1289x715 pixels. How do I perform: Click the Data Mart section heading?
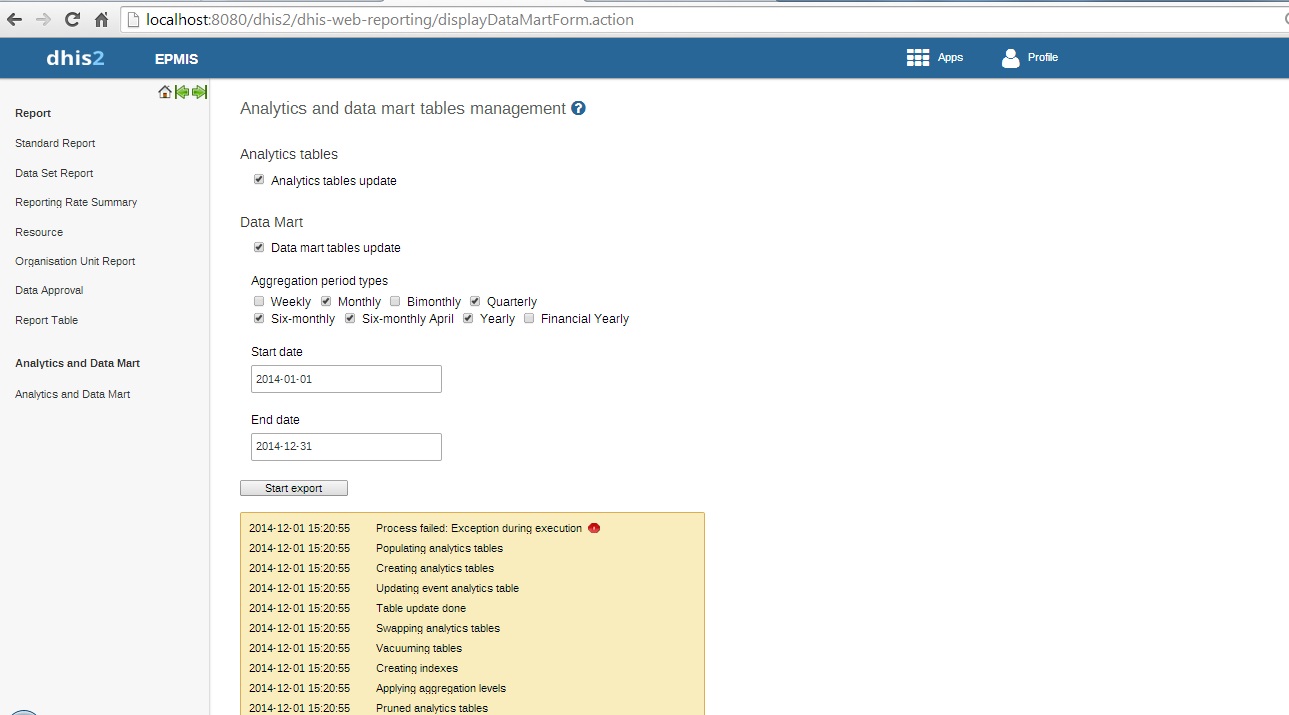coord(271,222)
